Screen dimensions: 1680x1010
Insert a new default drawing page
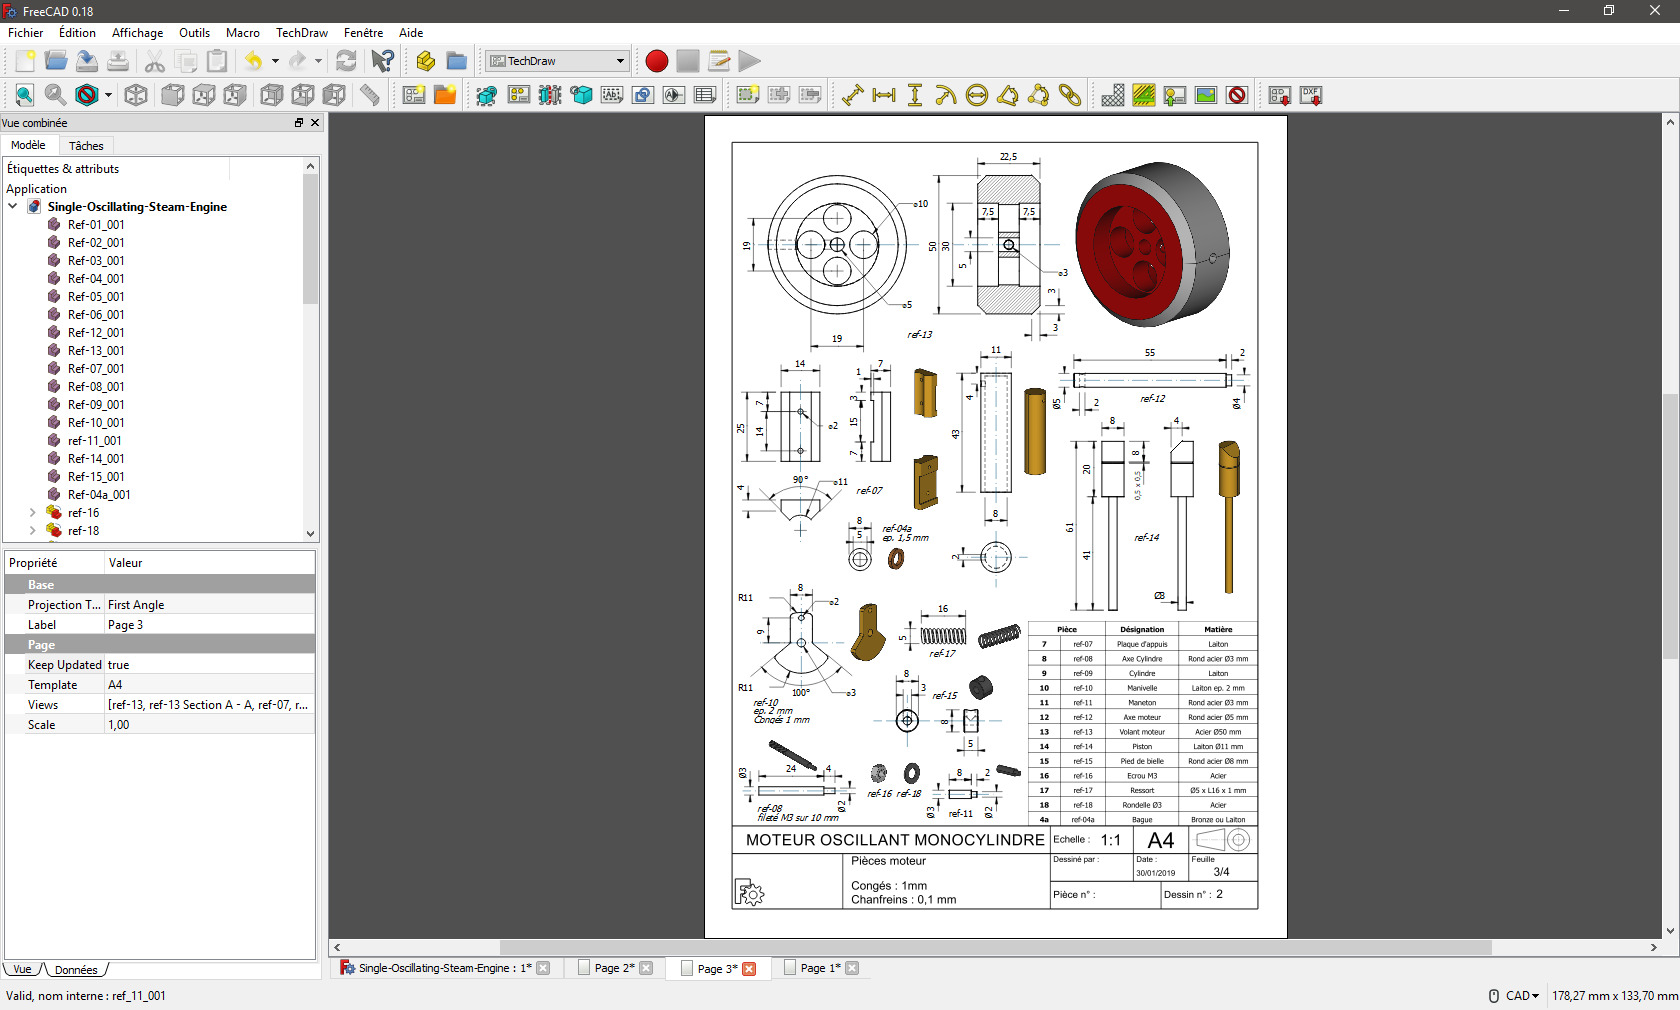[414, 95]
